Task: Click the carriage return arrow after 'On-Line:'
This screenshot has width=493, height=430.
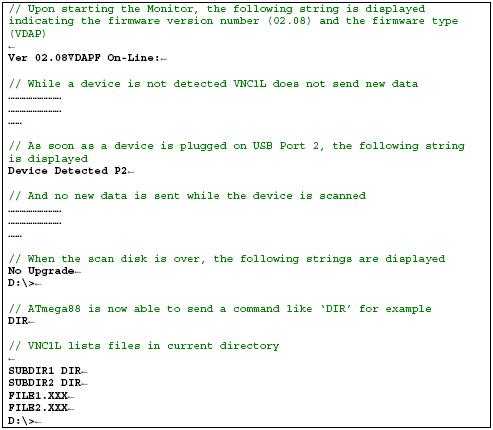Action: point(164,59)
